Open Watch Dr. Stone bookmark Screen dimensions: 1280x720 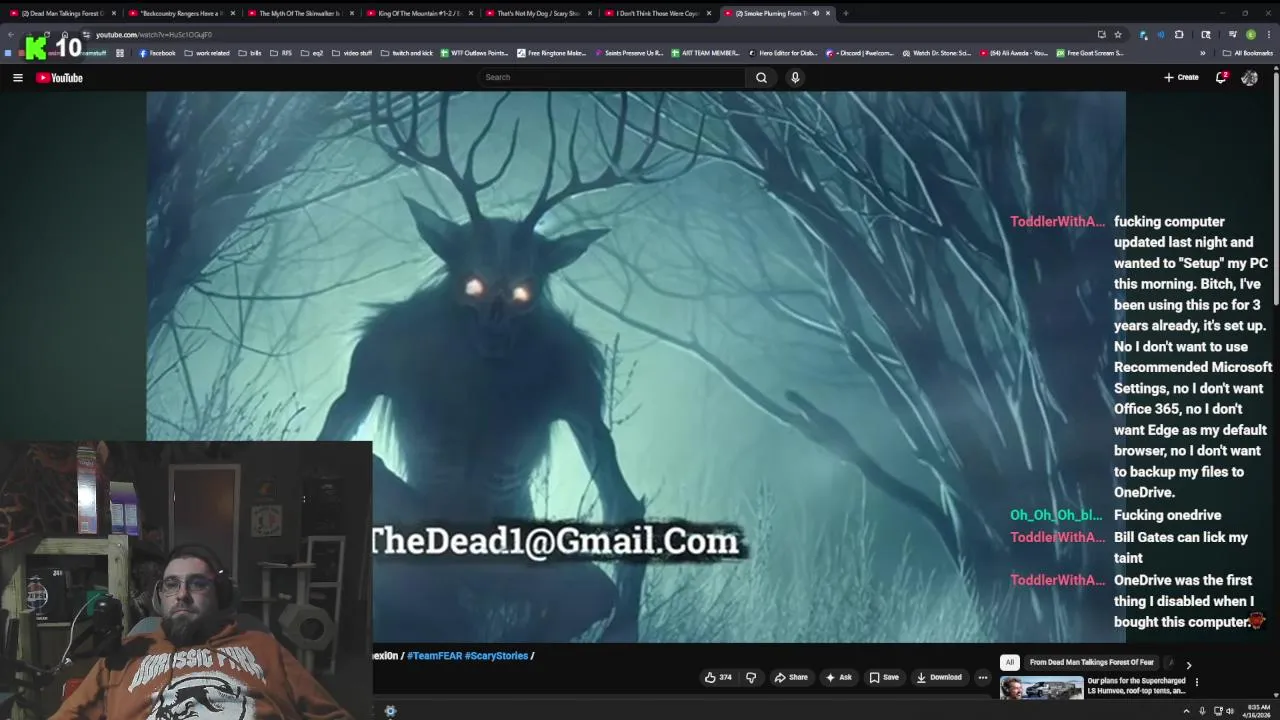(937, 53)
